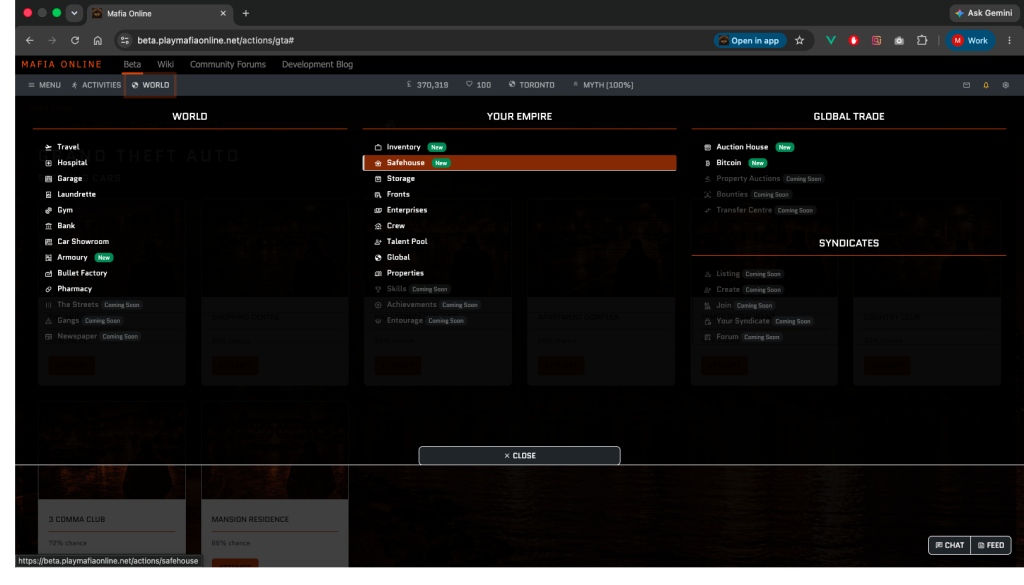Image resolution: width=1024 pixels, height=585 pixels.
Task: Click the health value 100
Action: (x=479, y=85)
